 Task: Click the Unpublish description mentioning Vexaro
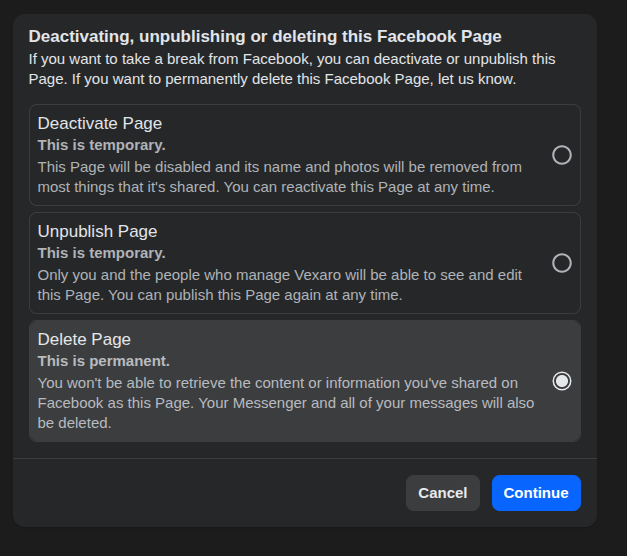coord(280,285)
